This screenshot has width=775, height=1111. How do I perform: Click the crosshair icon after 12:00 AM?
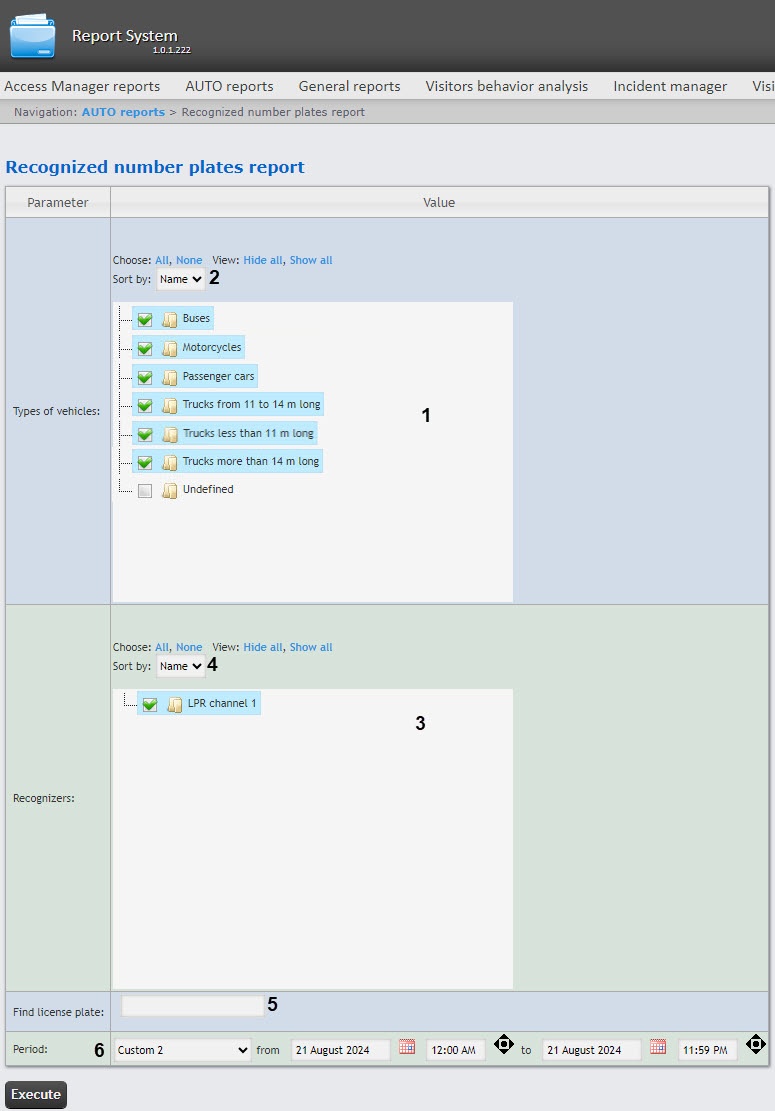503,1045
